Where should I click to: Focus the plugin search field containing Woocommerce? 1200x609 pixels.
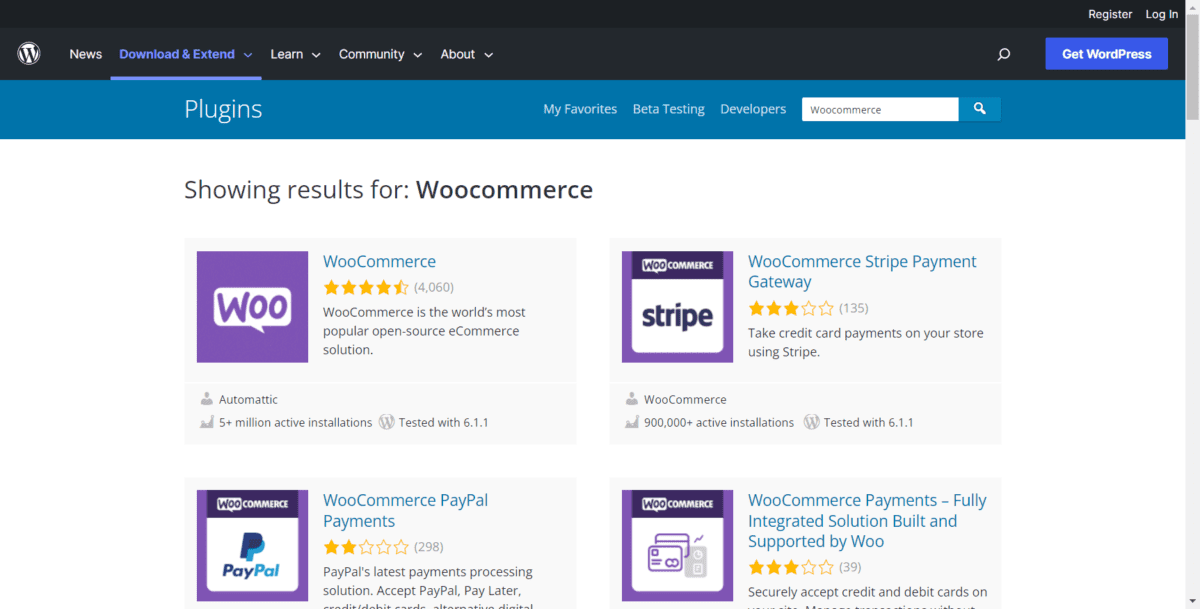pos(880,109)
